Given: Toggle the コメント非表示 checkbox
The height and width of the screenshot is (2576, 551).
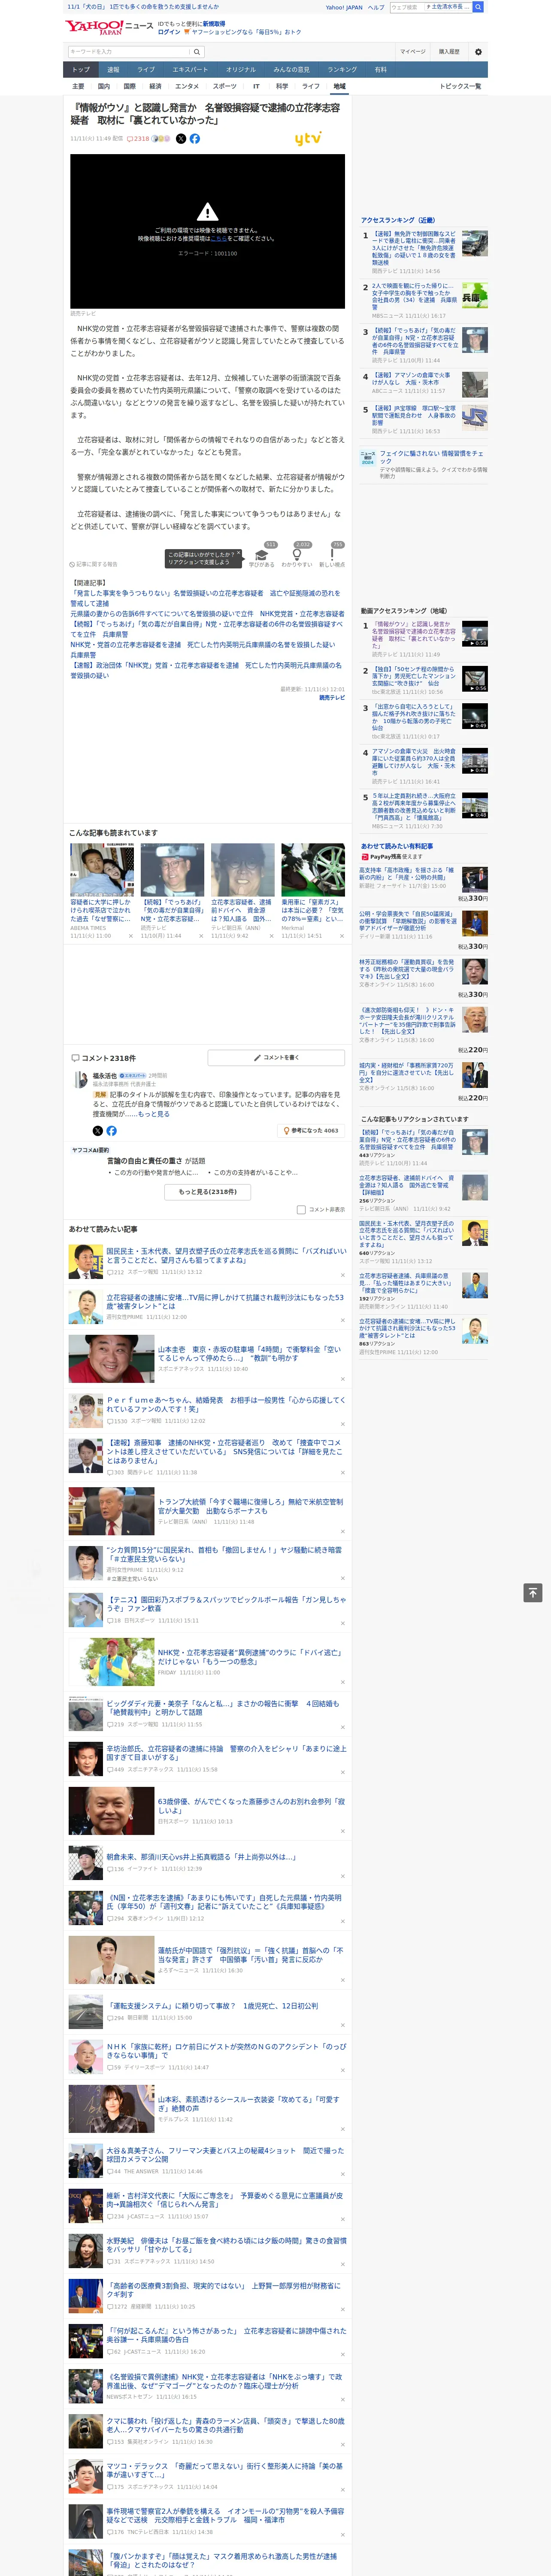Looking at the screenshot, I should [x=301, y=1210].
